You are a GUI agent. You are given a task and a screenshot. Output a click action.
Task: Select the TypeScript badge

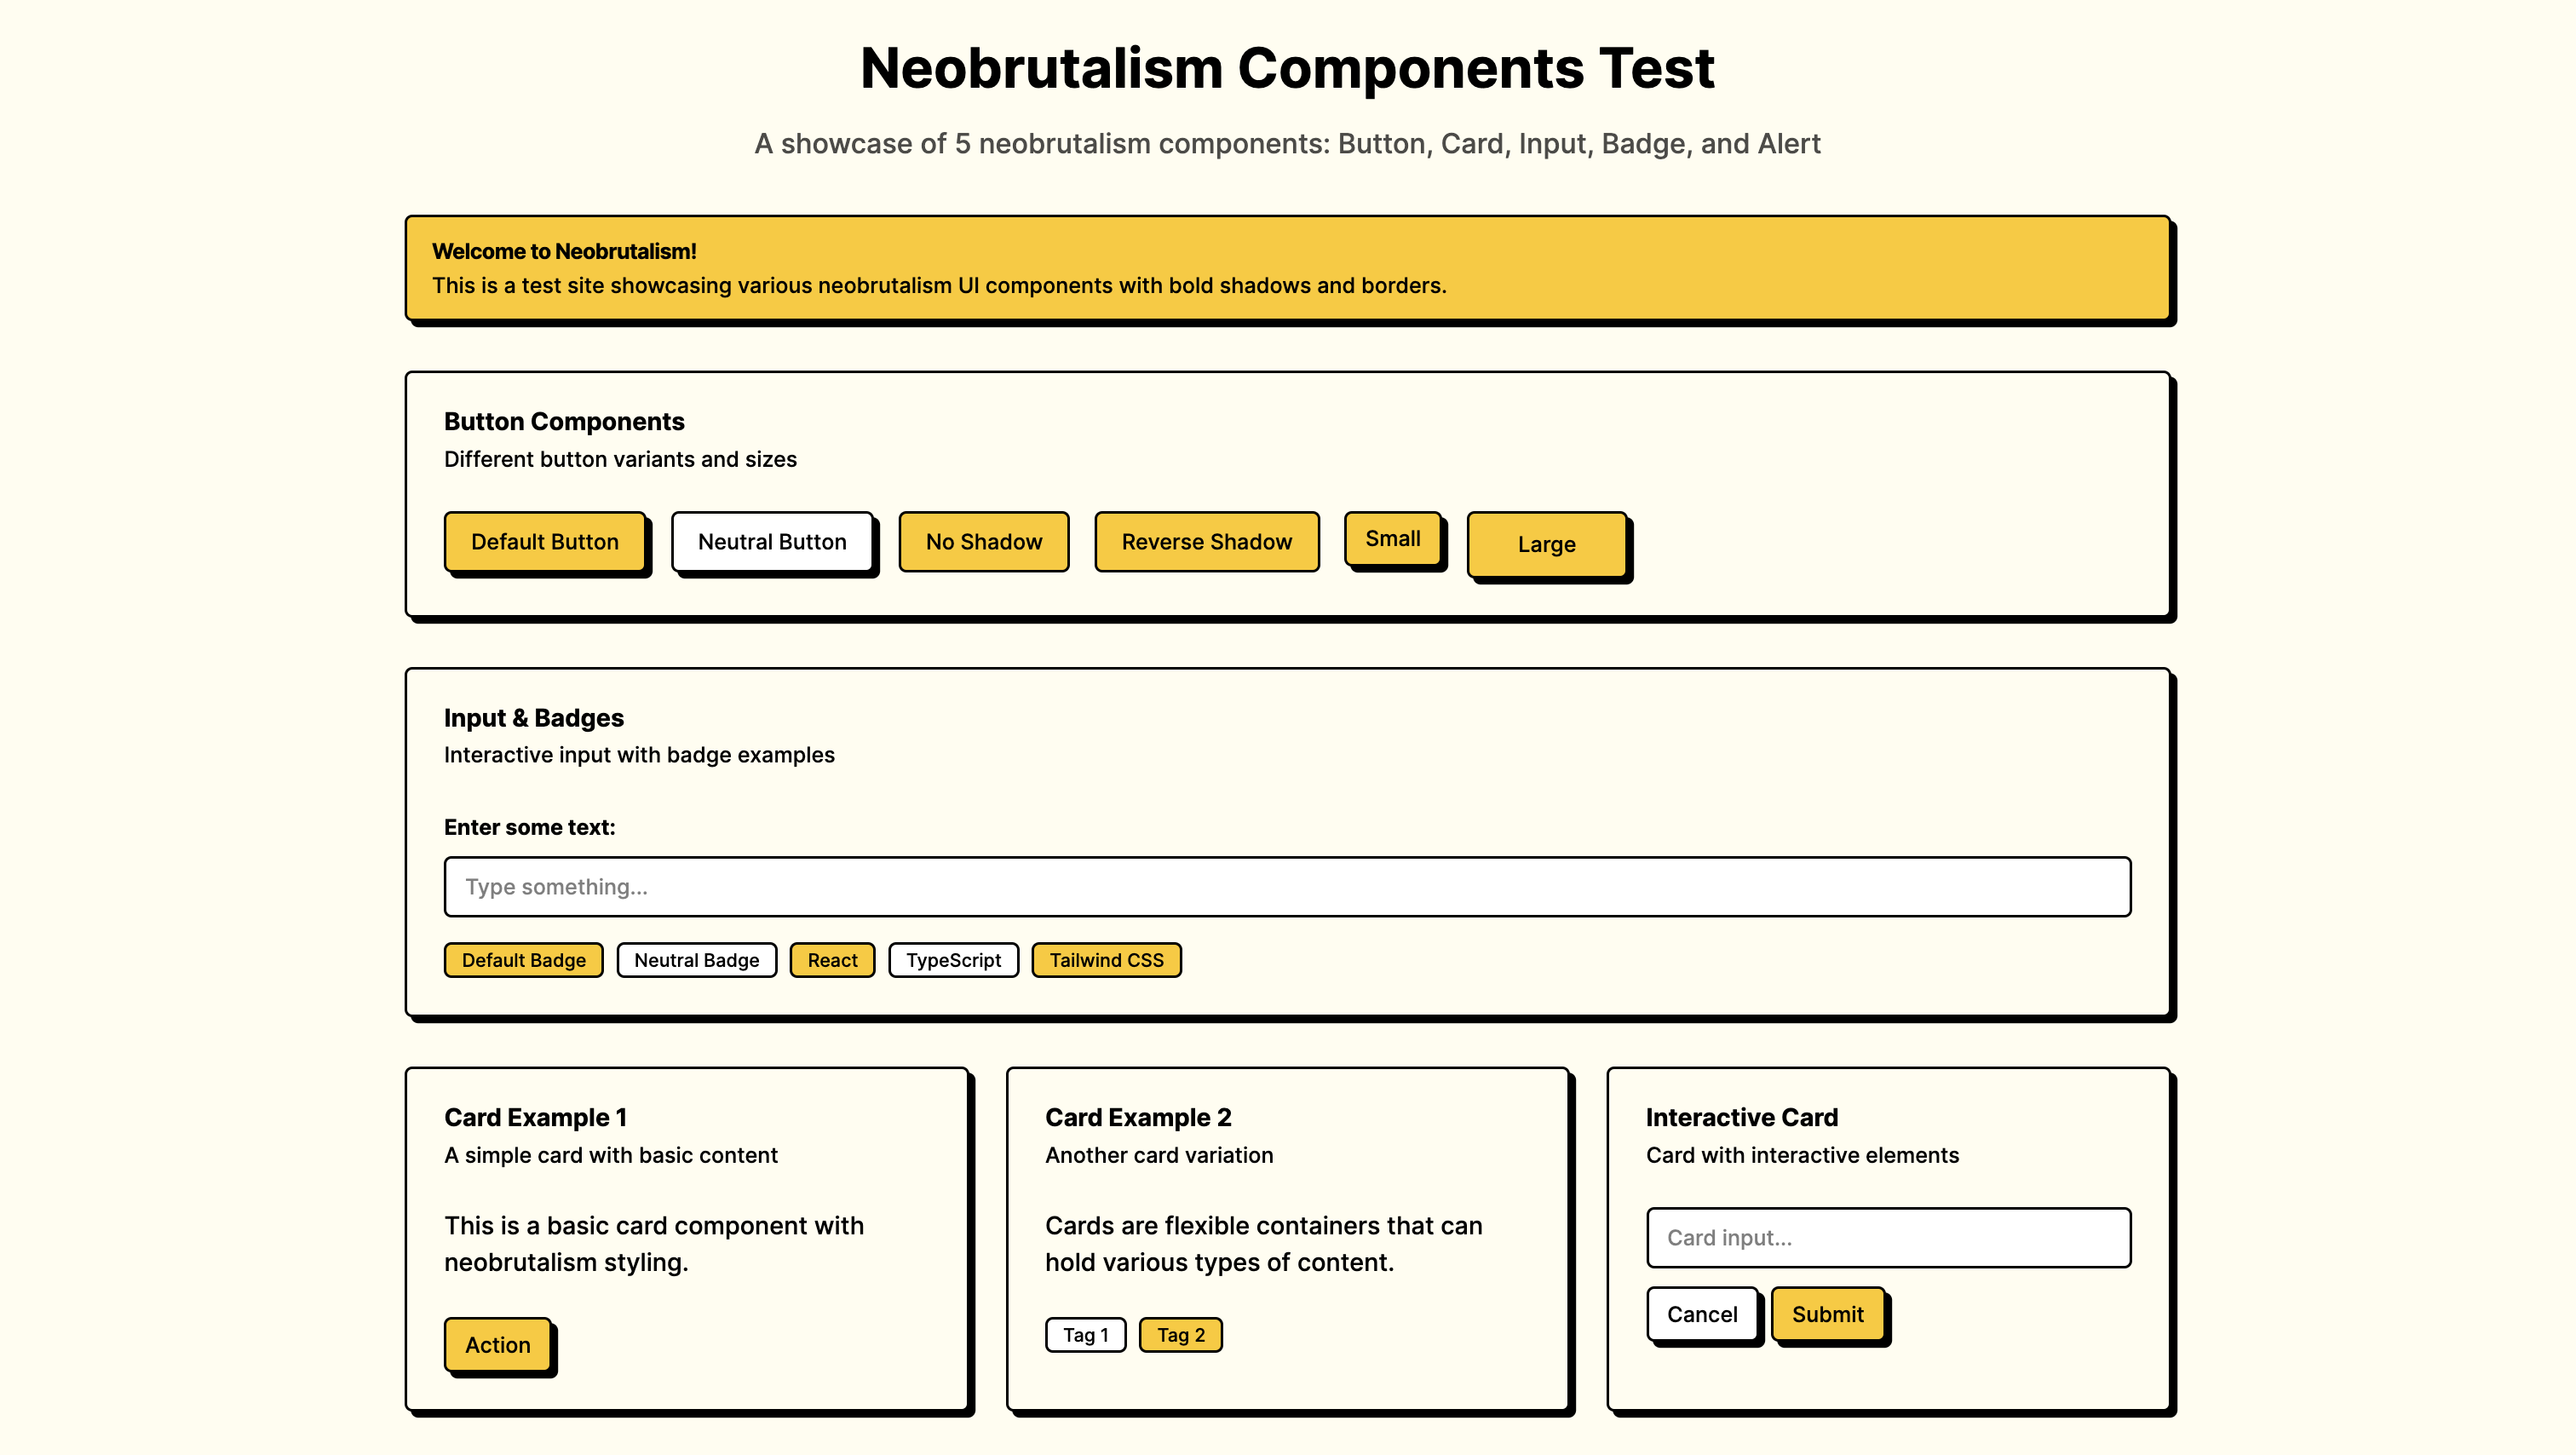pyautogui.click(x=954, y=960)
